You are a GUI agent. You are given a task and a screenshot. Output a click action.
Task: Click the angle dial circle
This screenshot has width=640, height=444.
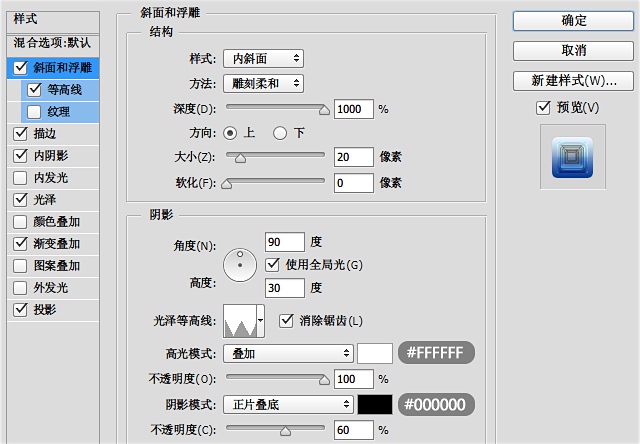click(x=240, y=264)
